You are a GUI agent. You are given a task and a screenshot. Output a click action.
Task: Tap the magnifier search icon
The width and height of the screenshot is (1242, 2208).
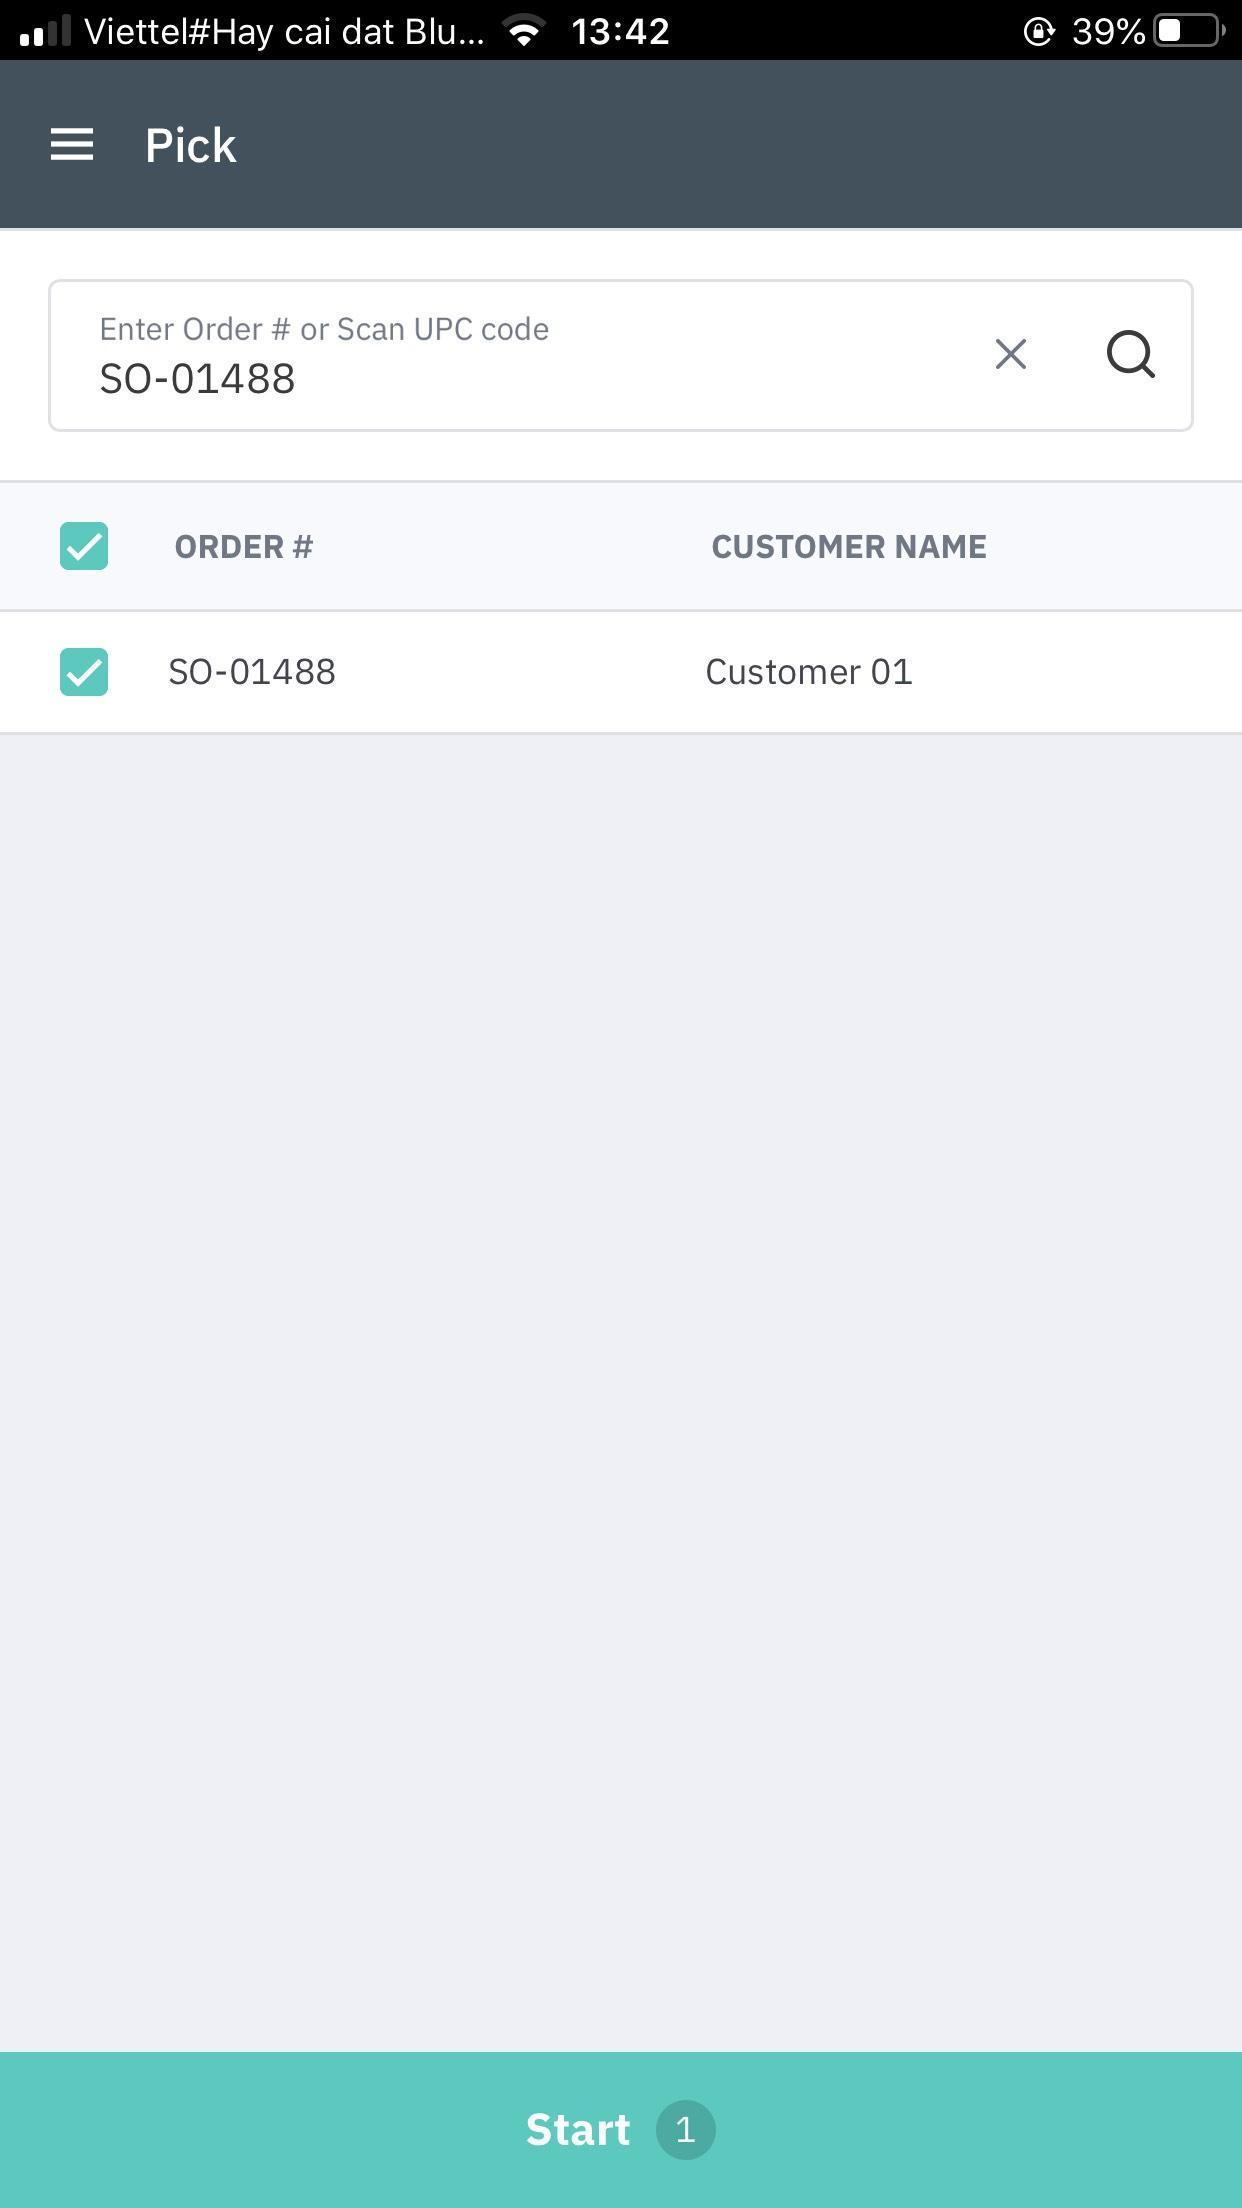click(x=1130, y=354)
